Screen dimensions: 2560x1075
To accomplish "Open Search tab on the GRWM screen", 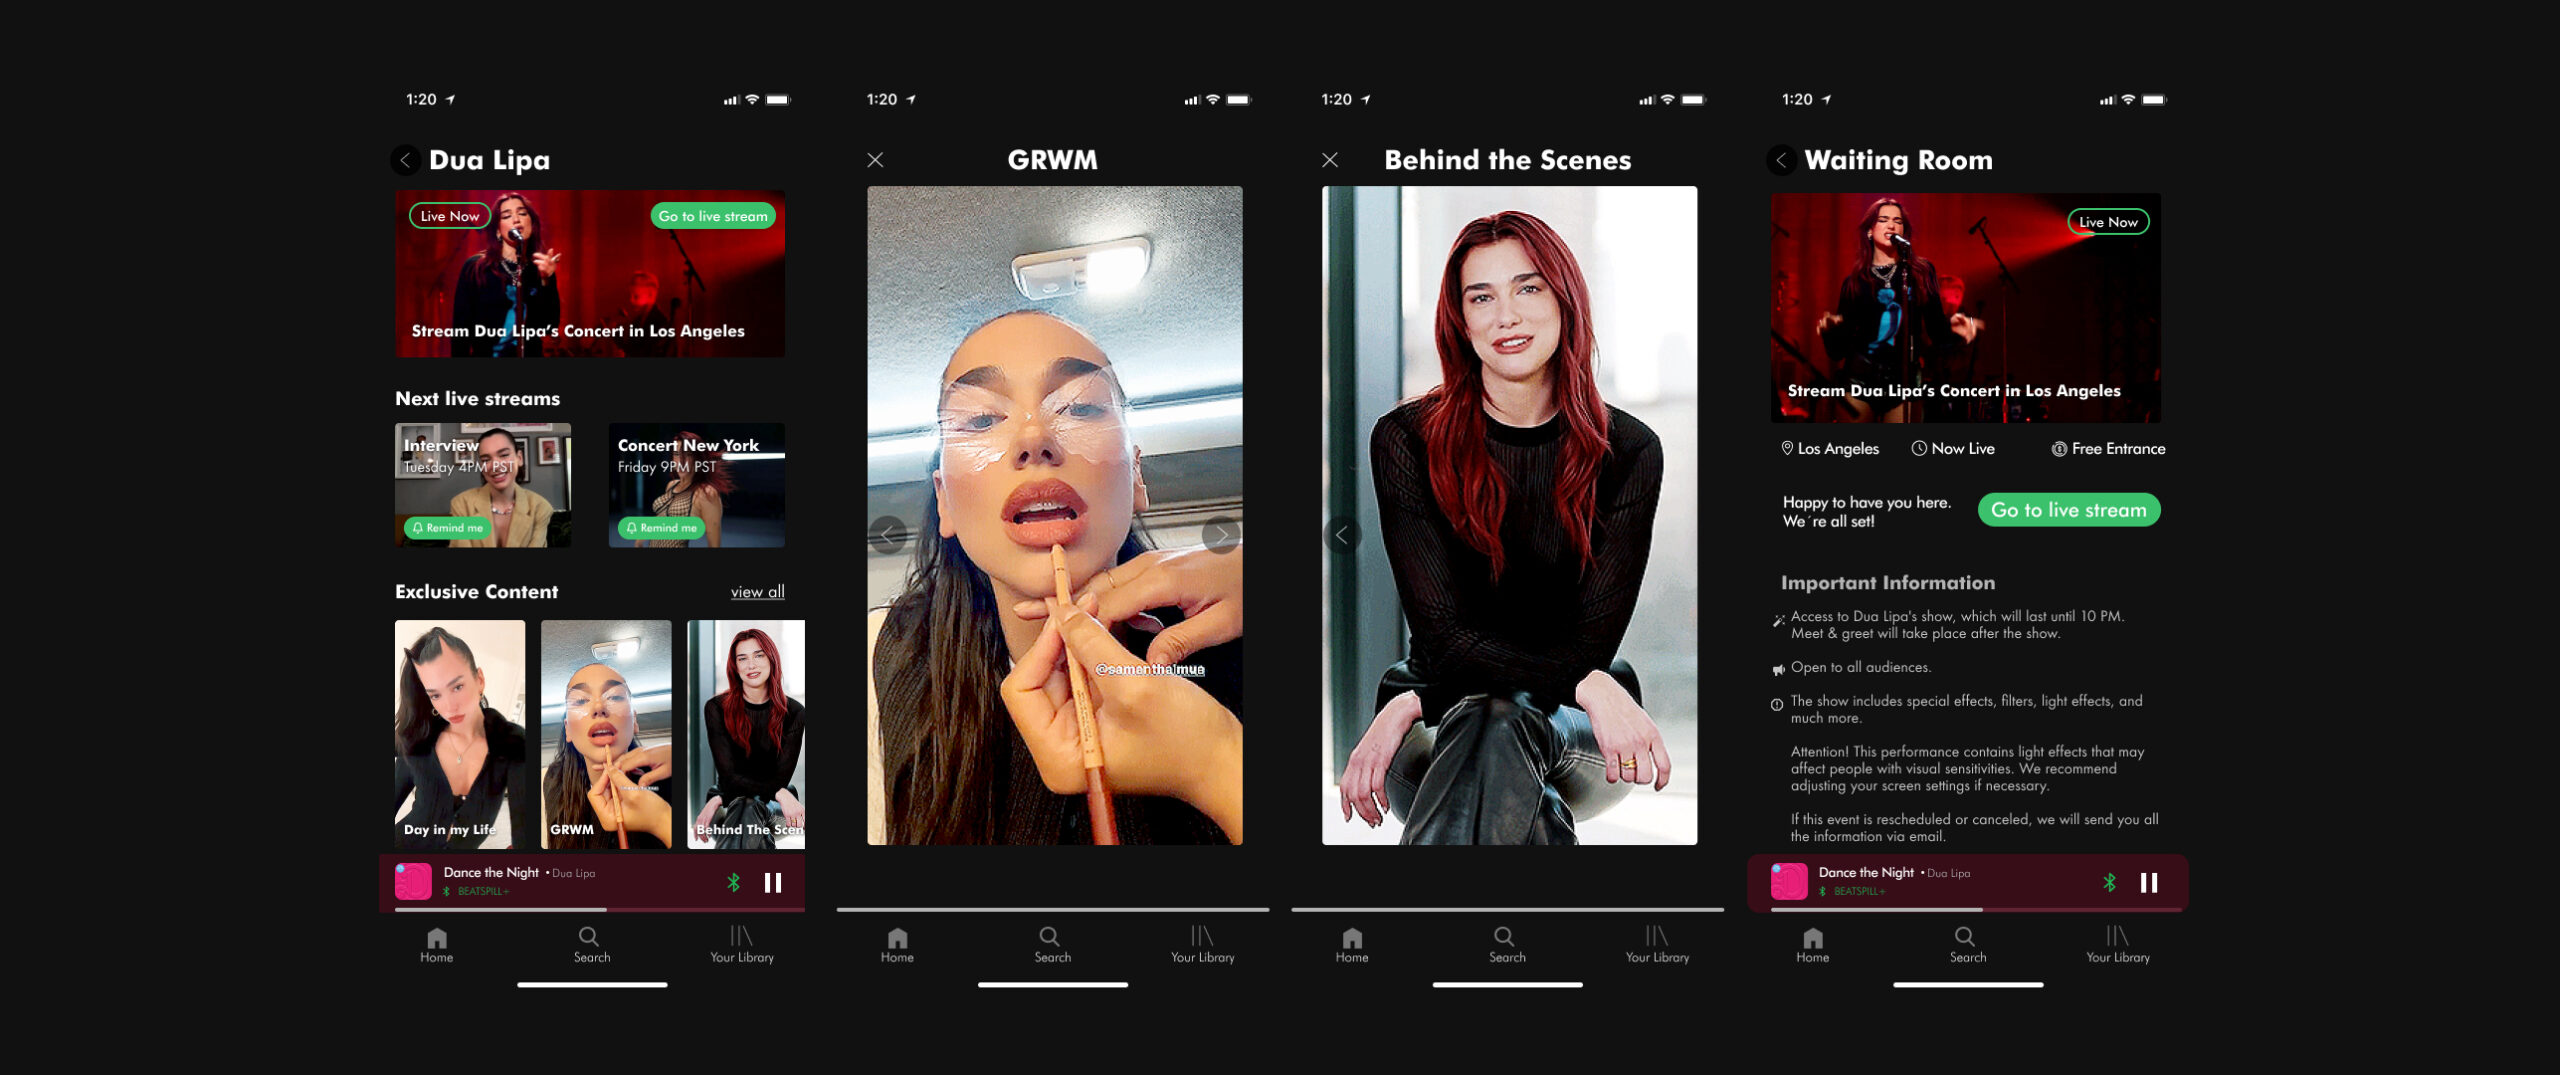I will pos(1051,943).
